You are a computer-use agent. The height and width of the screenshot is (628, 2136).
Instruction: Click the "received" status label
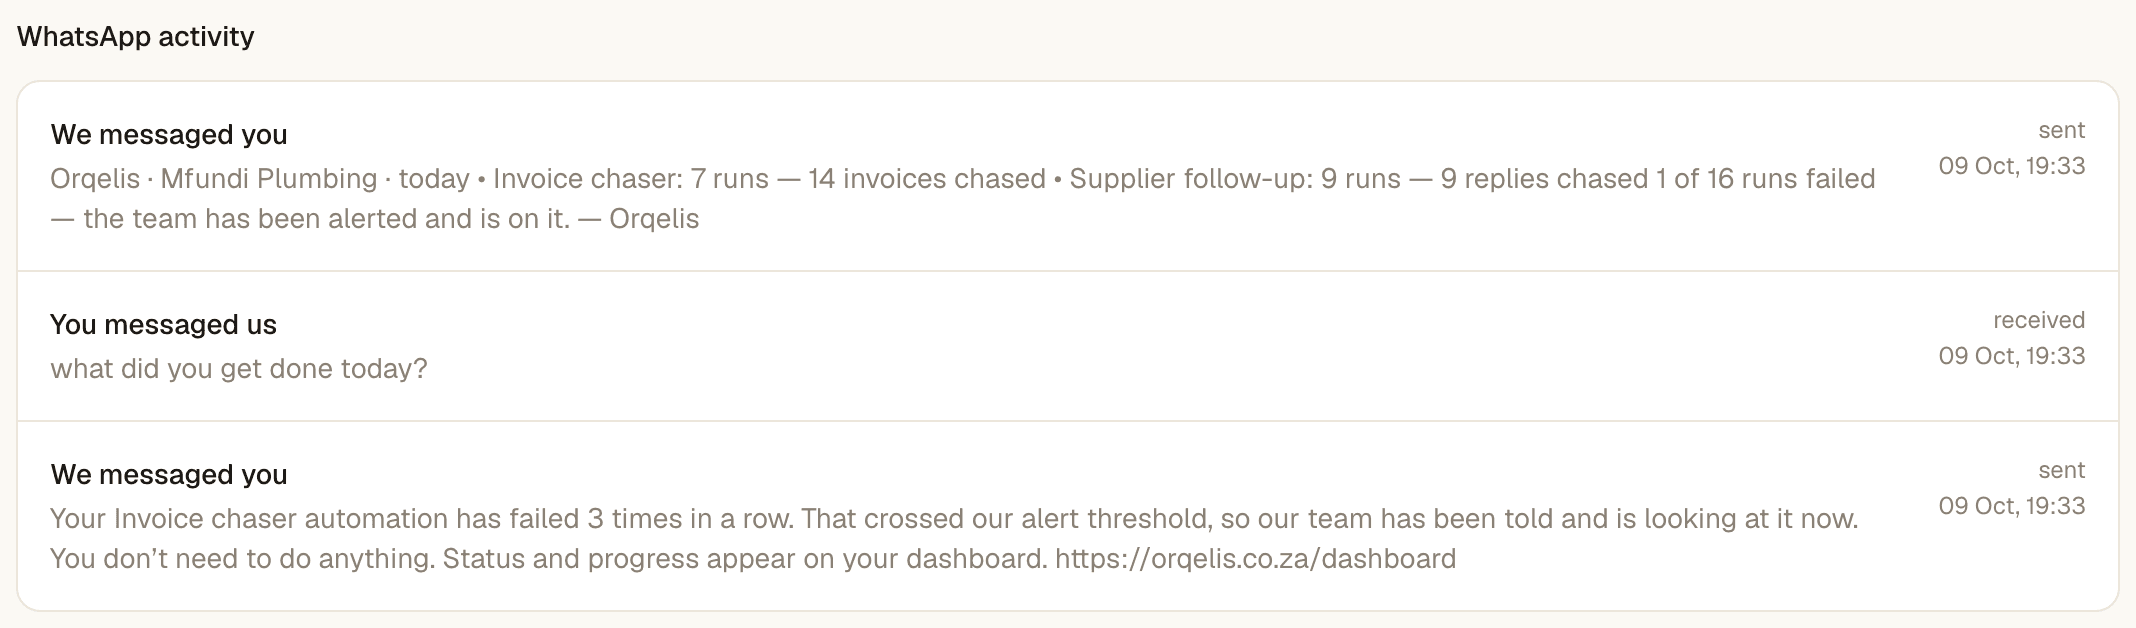click(x=2039, y=321)
